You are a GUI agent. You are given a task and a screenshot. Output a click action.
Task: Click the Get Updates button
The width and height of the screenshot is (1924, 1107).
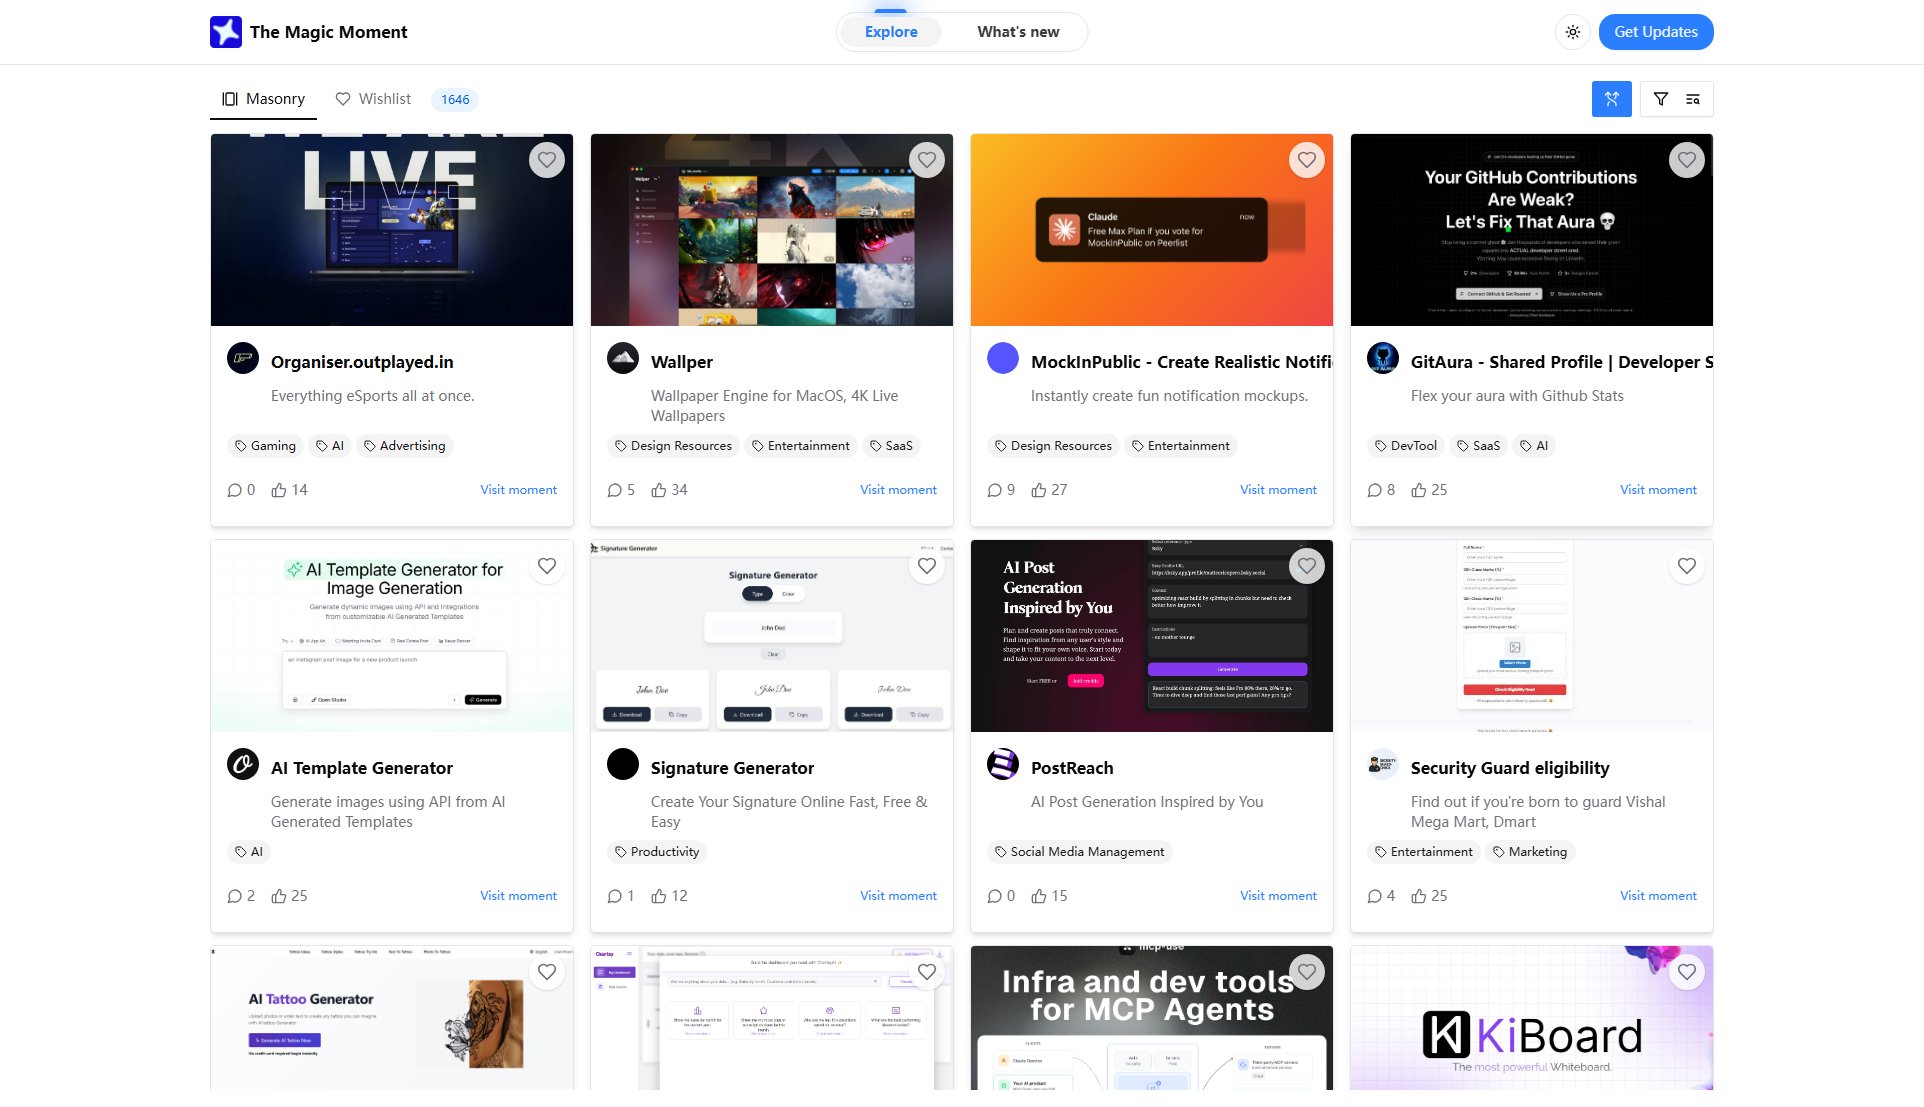(x=1656, y=32)
